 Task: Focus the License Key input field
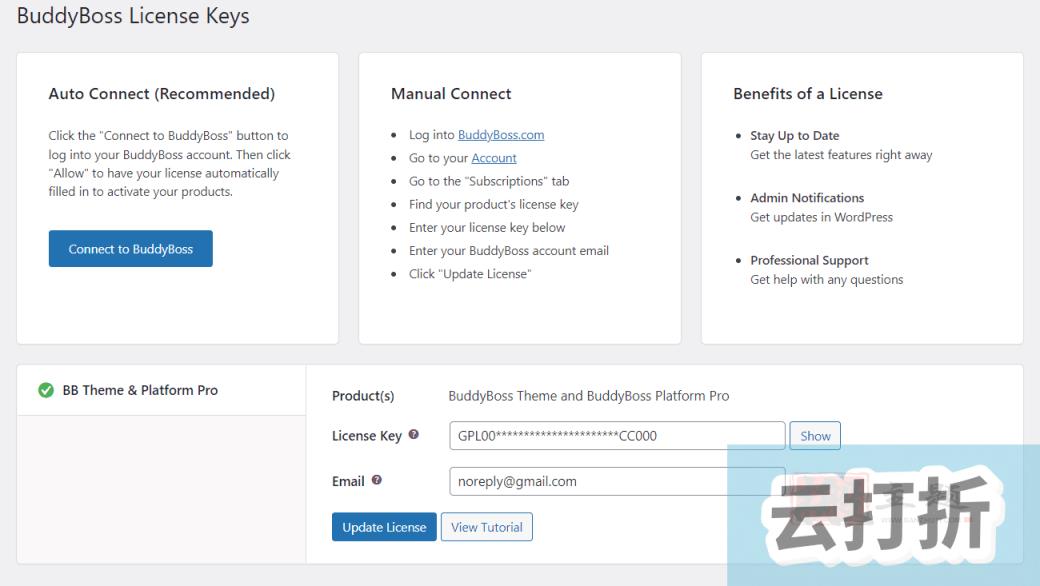617,436
